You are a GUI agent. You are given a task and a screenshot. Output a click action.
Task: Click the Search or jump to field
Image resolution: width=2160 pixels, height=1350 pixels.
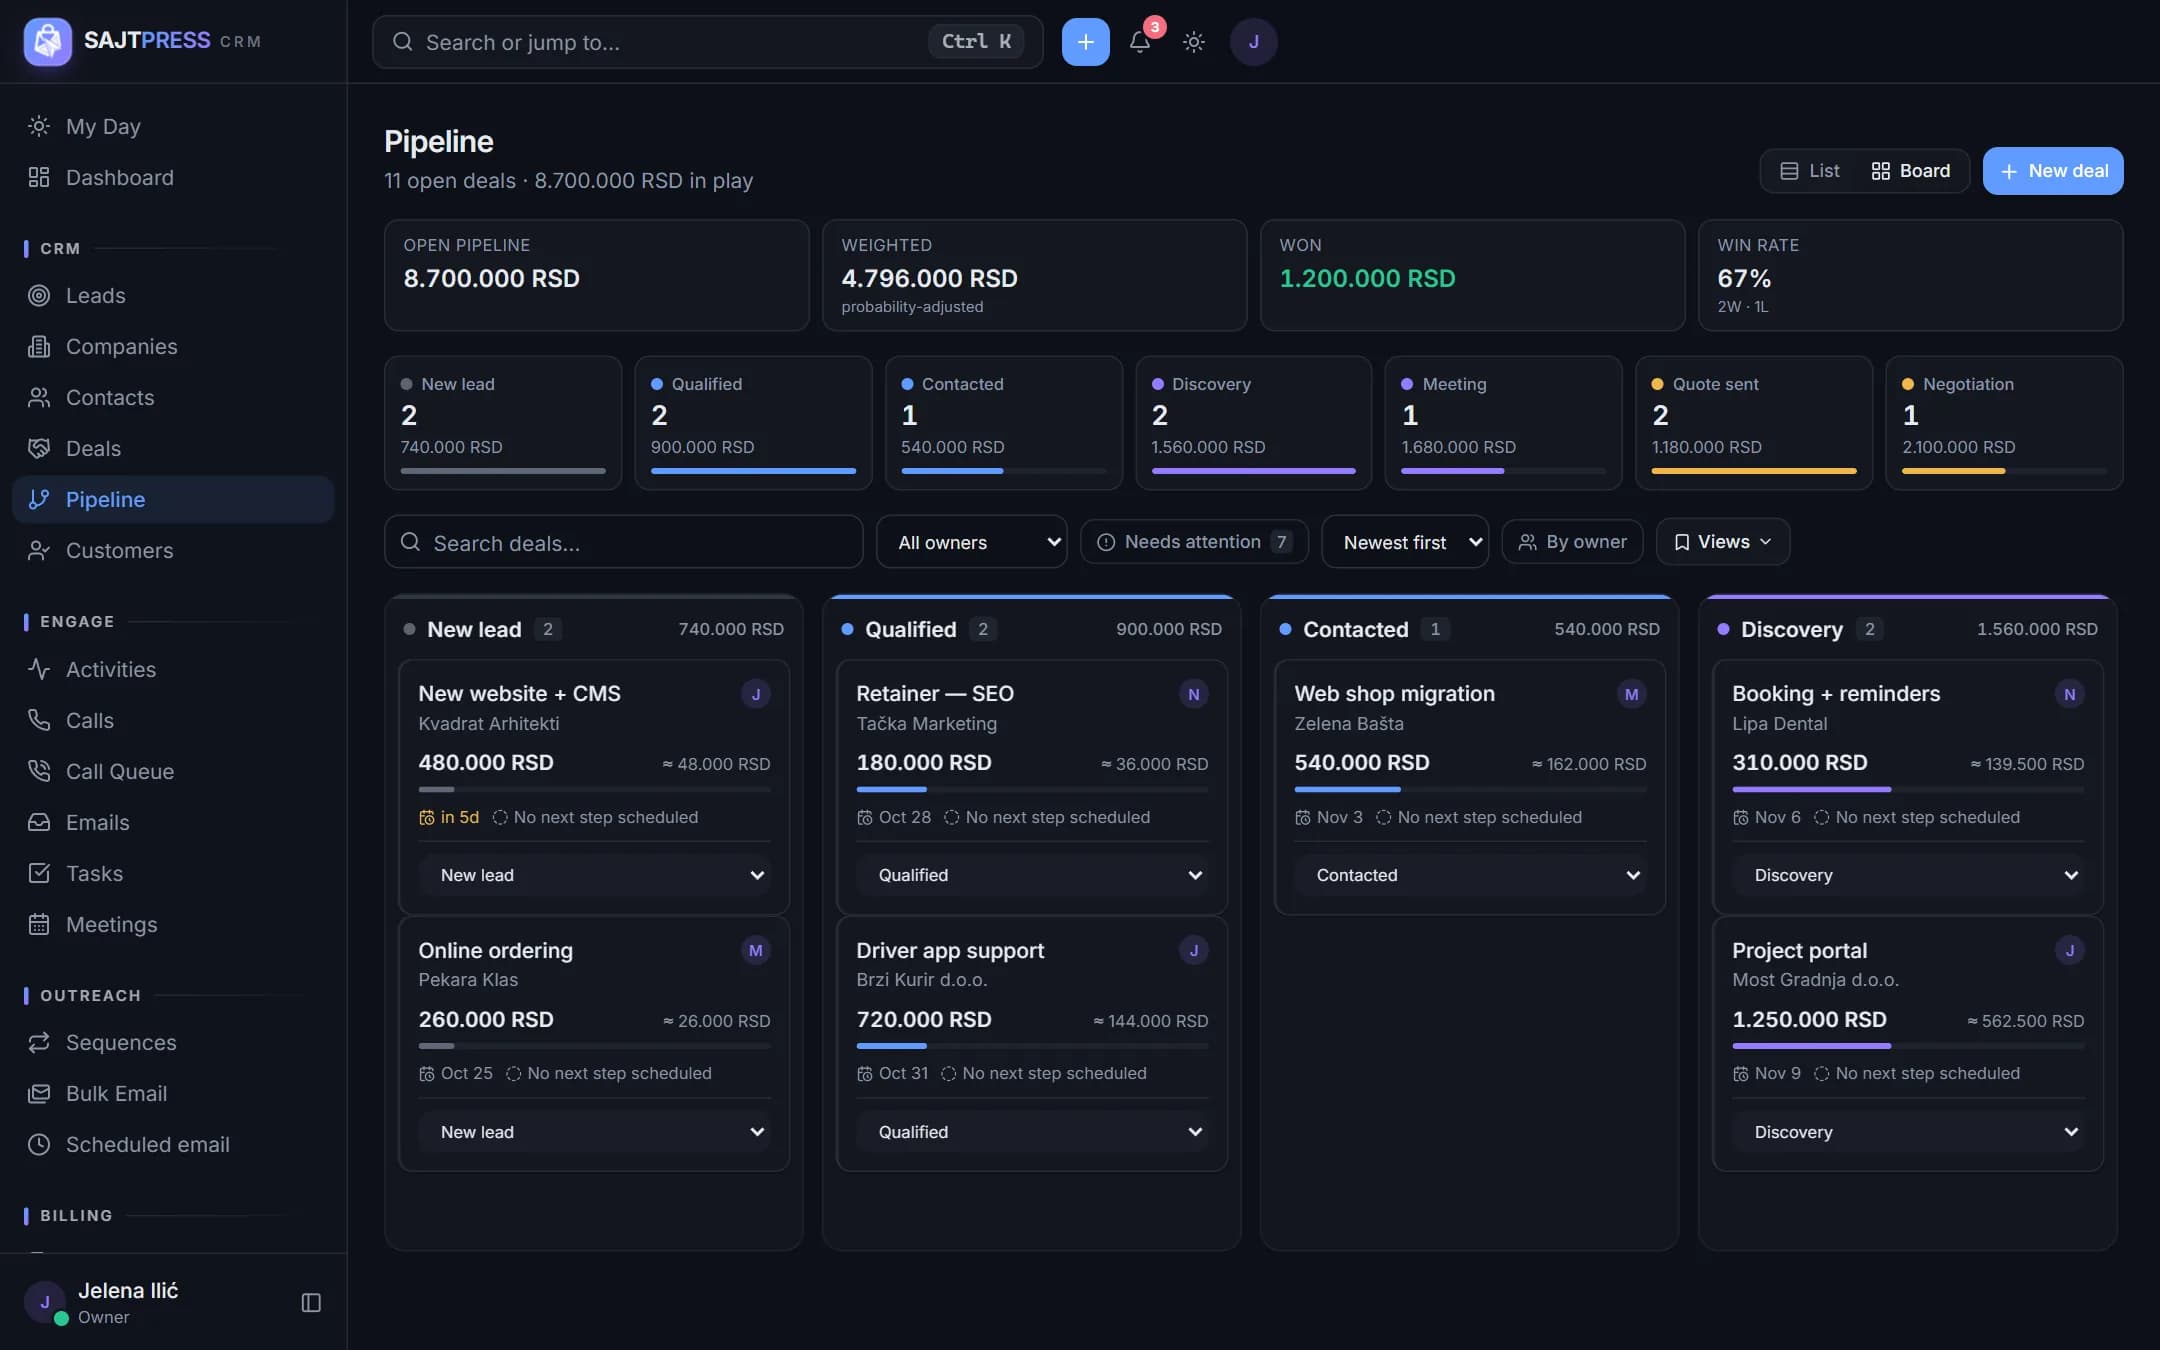707,42
